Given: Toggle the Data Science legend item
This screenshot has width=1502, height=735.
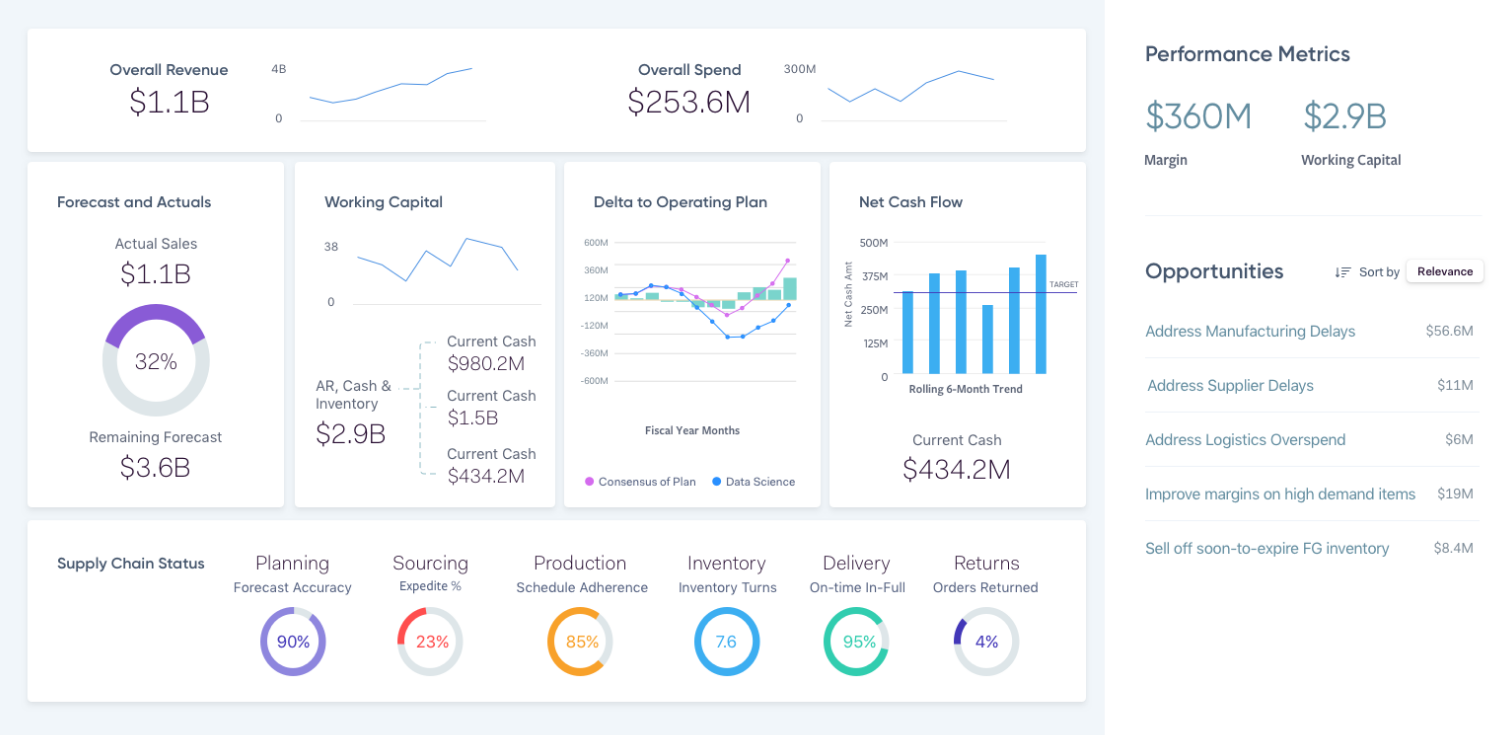Looking at the screenshot, I should [x=753, y=482].
